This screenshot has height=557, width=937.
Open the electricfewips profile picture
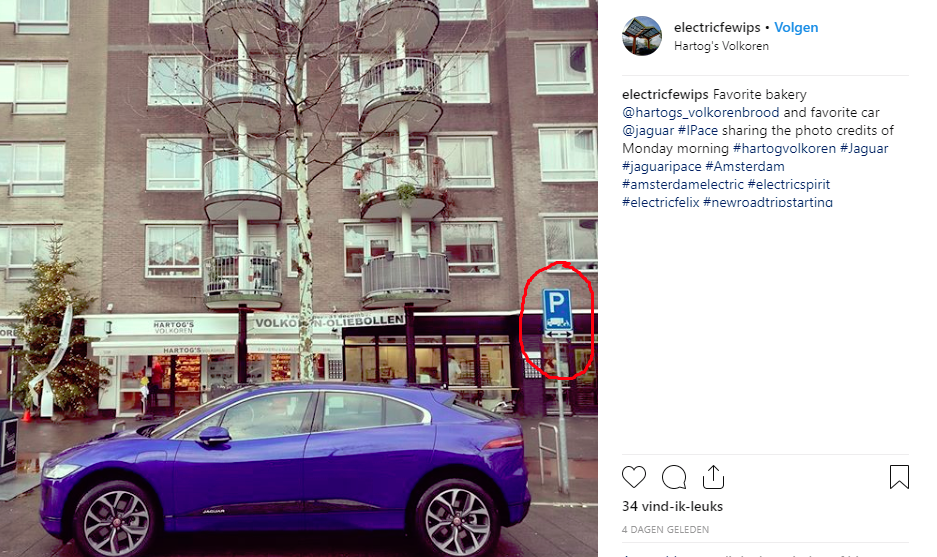[642, 36]
